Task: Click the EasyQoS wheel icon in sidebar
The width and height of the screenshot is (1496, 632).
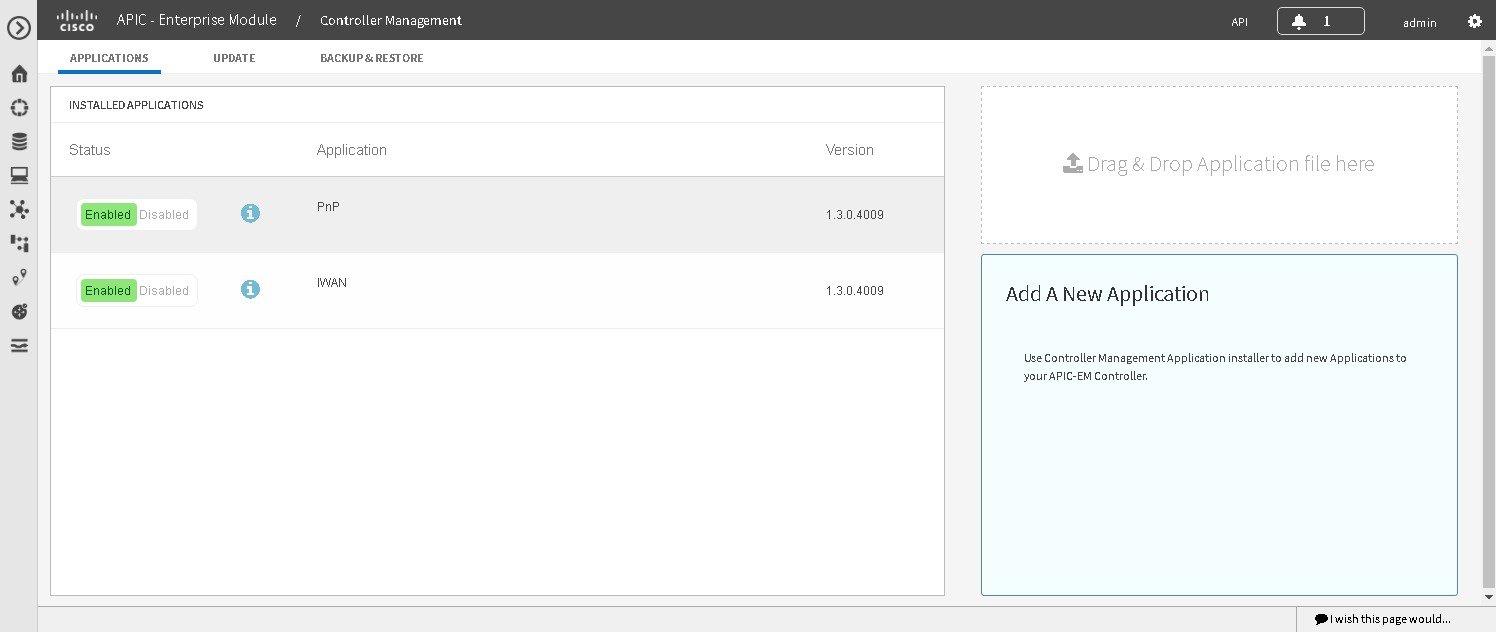Action: 18,311
